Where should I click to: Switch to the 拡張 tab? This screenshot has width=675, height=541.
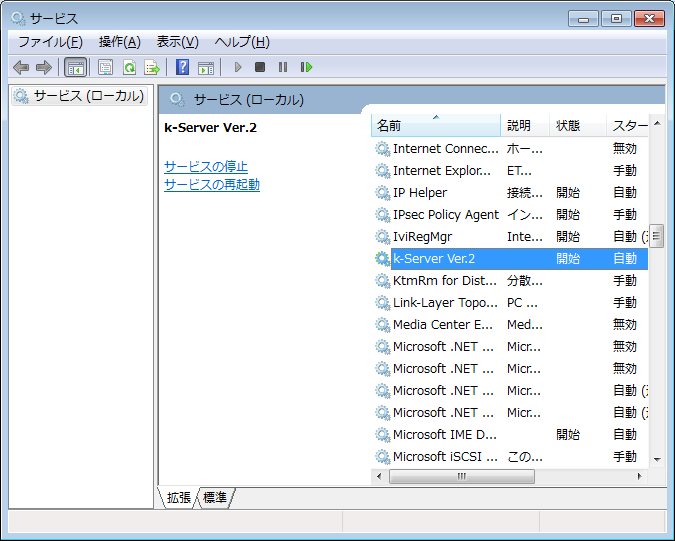179,498
